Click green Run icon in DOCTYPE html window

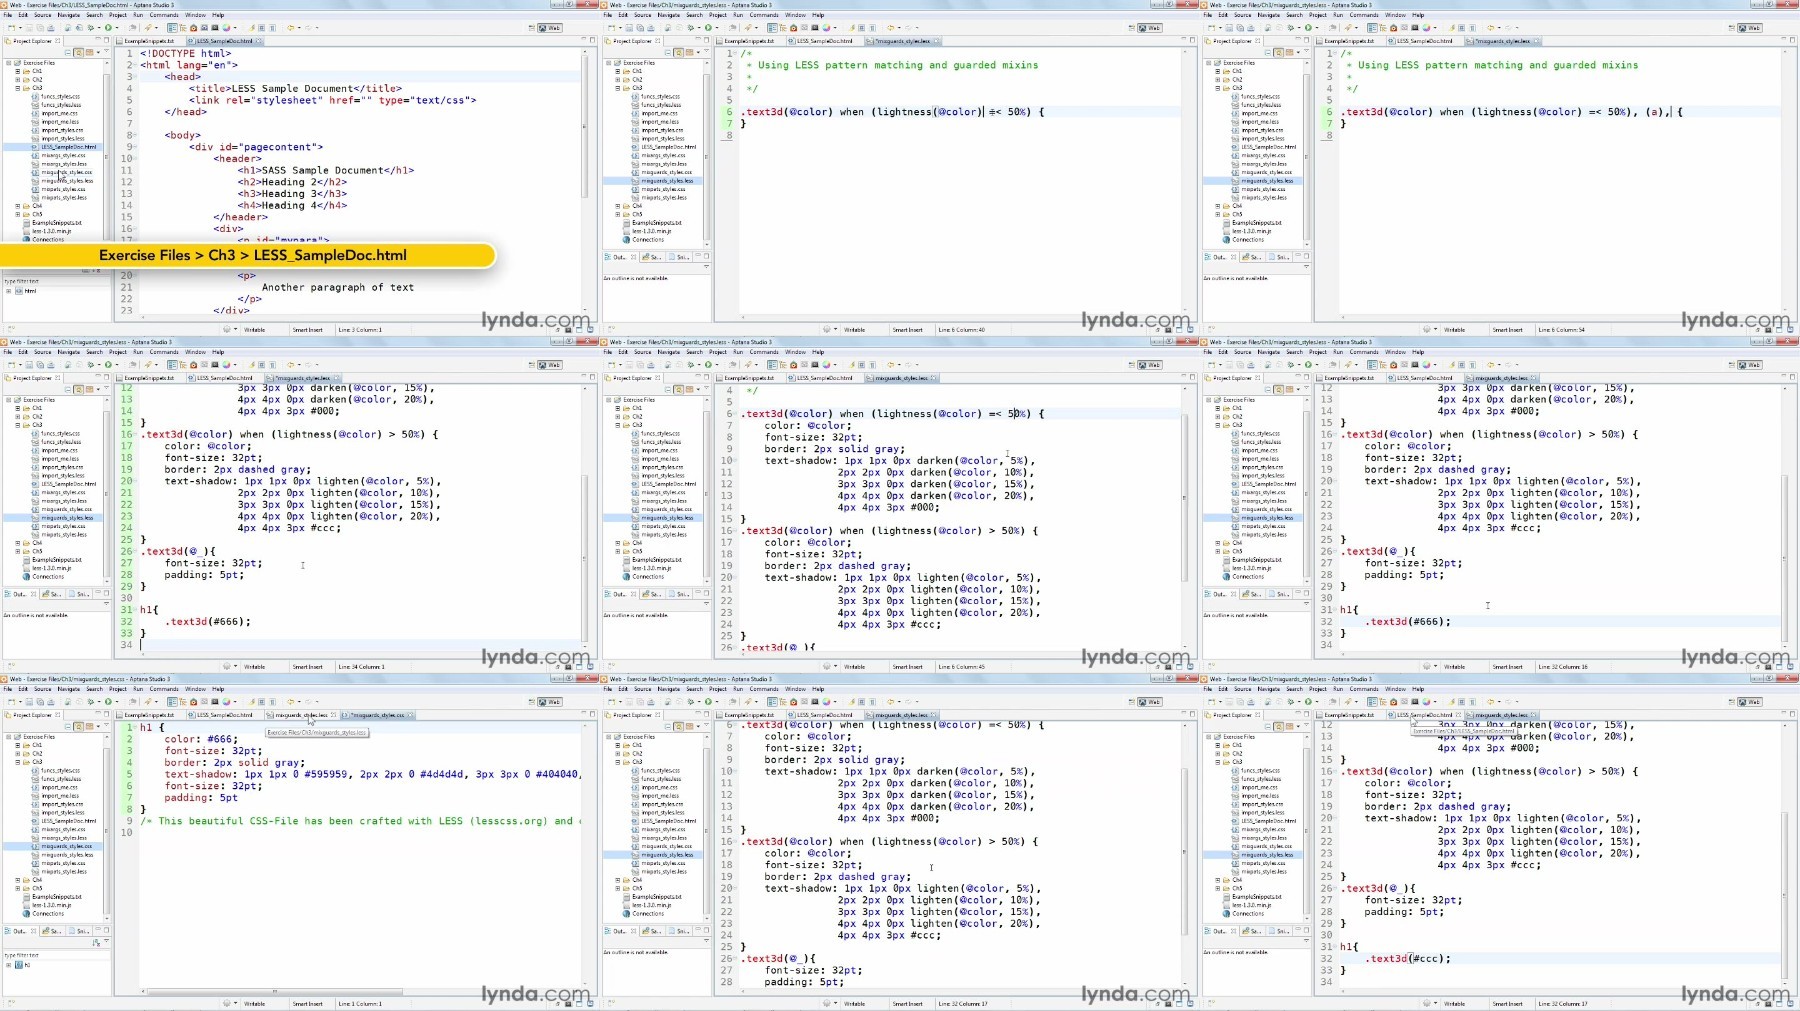(x=108, y=28)
